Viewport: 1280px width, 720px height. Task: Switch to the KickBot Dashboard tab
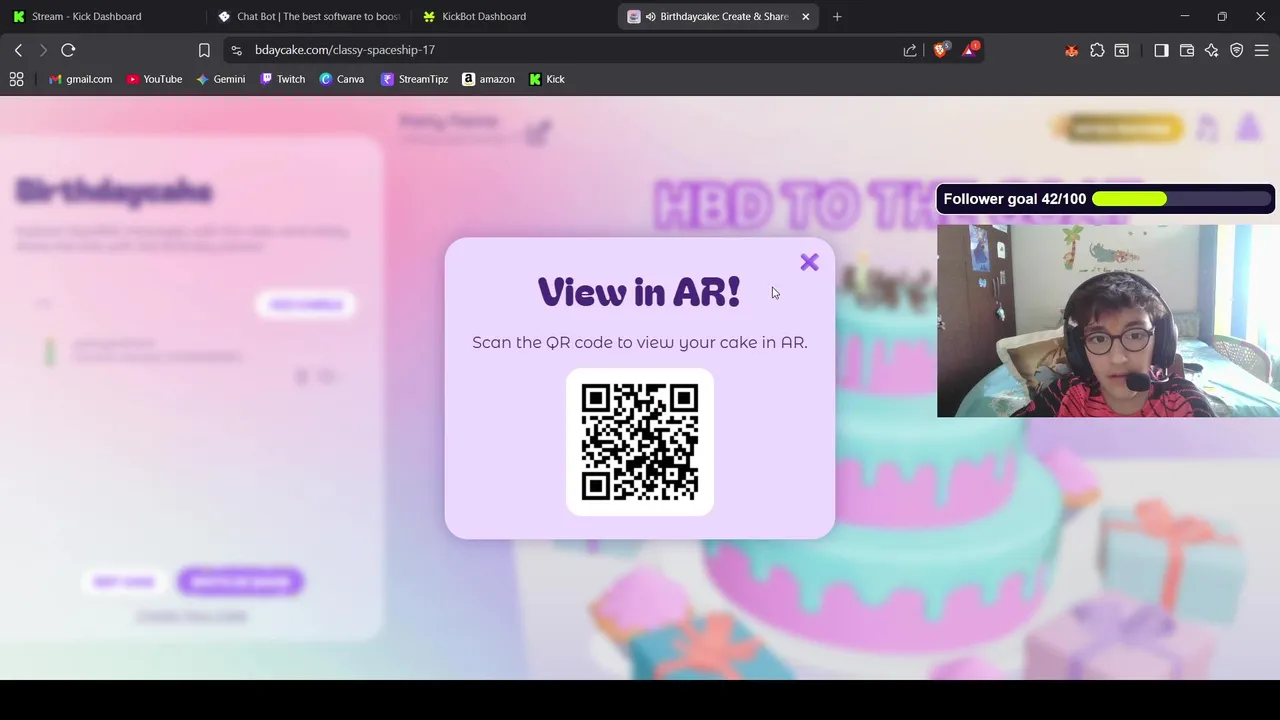tap(514, 16)
